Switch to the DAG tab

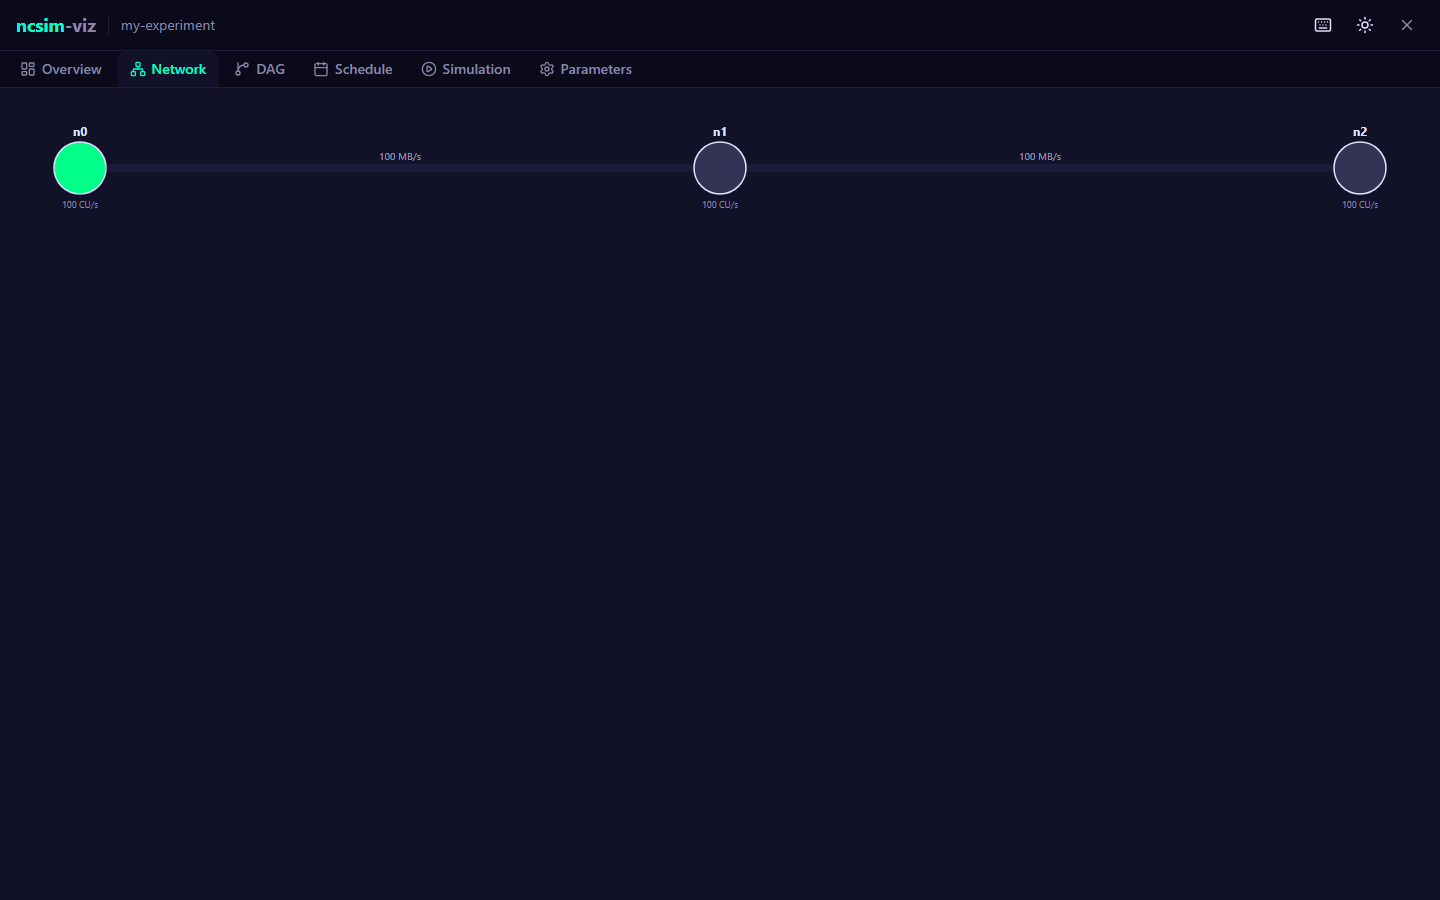[x=260, y=69]
